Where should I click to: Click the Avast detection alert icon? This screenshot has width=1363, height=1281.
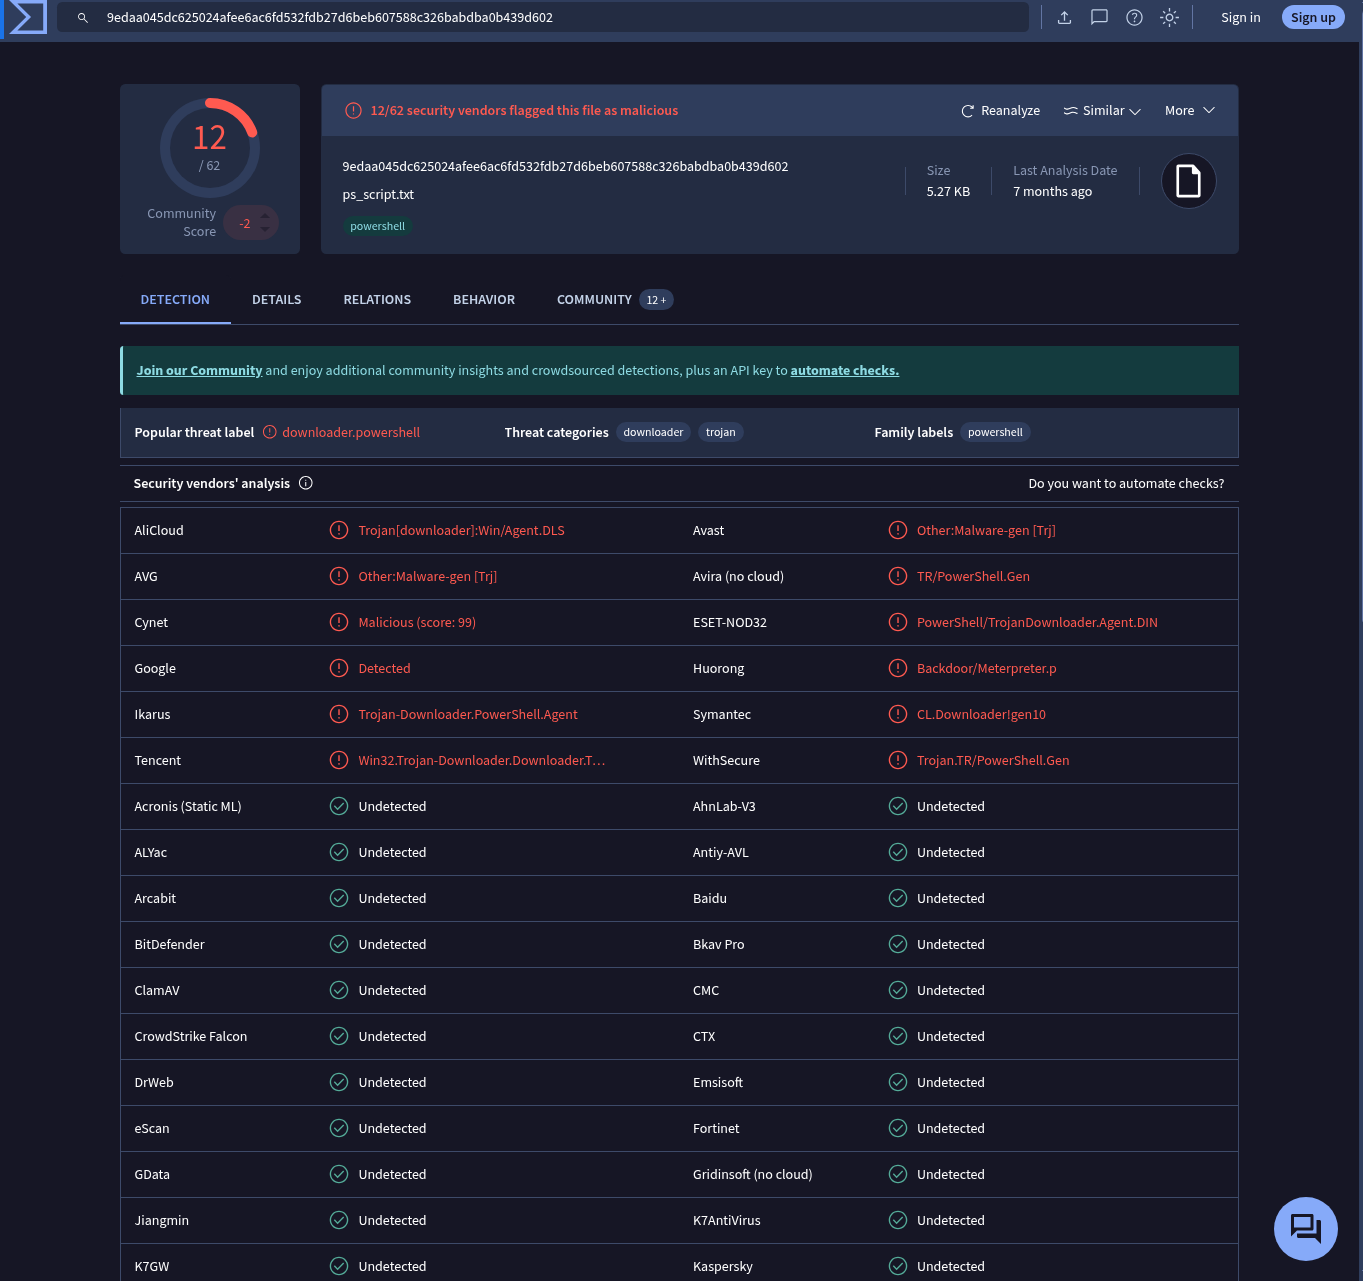coord(898,530)
